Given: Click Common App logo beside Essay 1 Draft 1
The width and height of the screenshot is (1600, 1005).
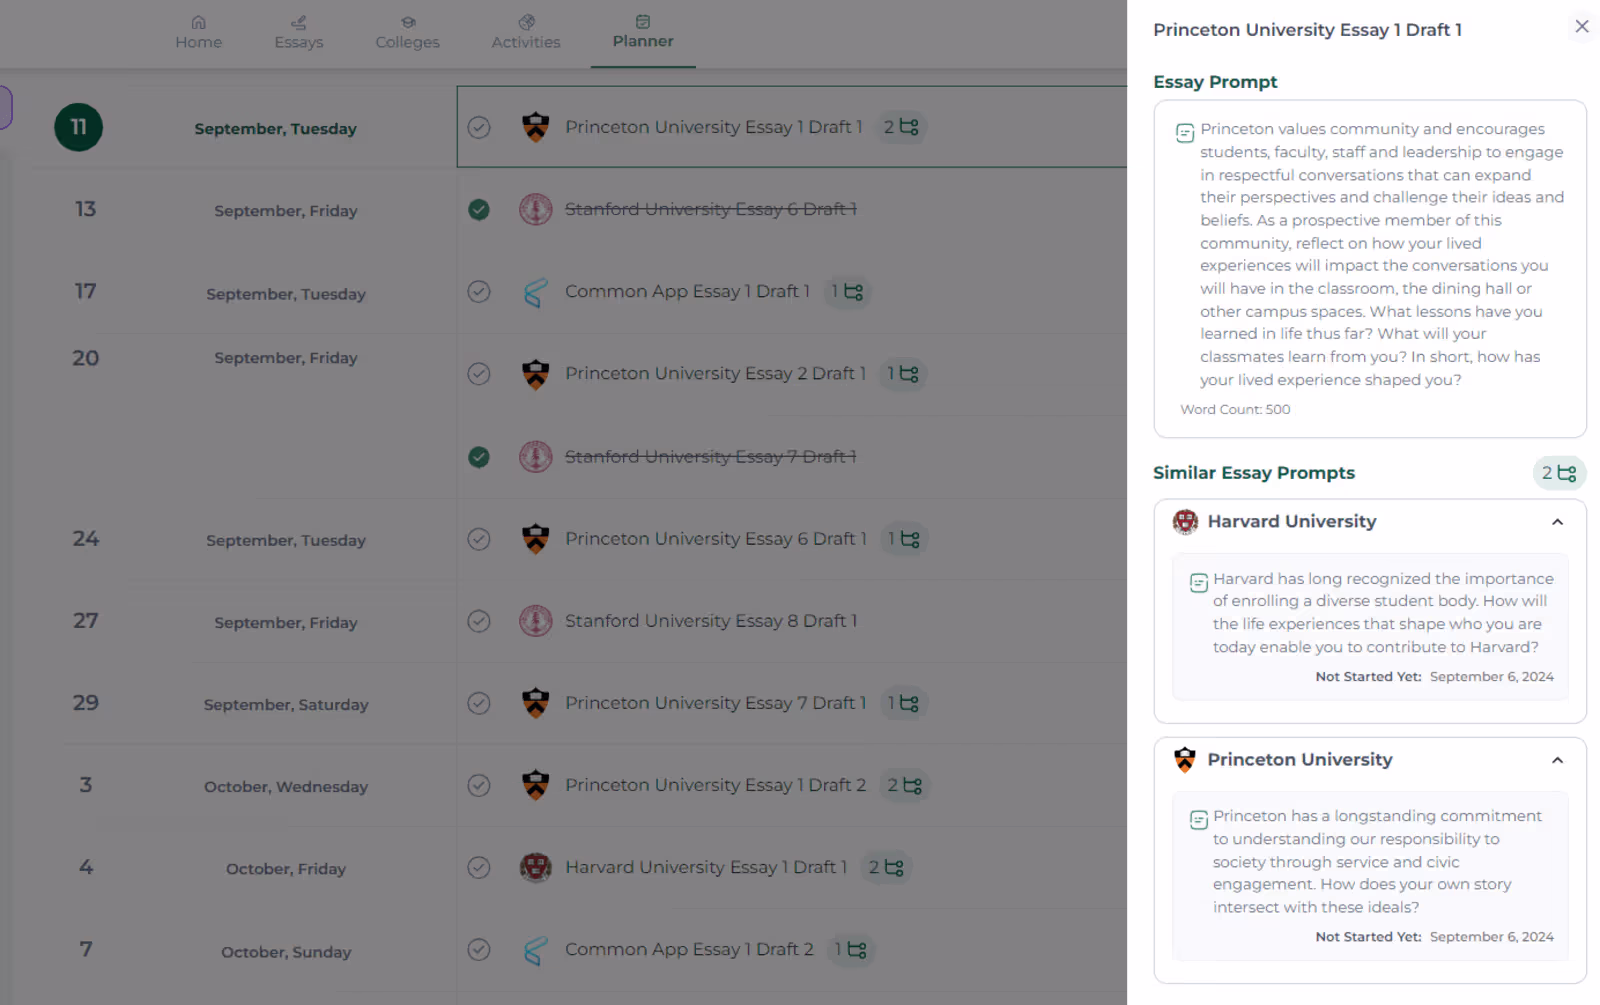Looking at the screenshot, I should pyautogui.click(x=536, y=292).
